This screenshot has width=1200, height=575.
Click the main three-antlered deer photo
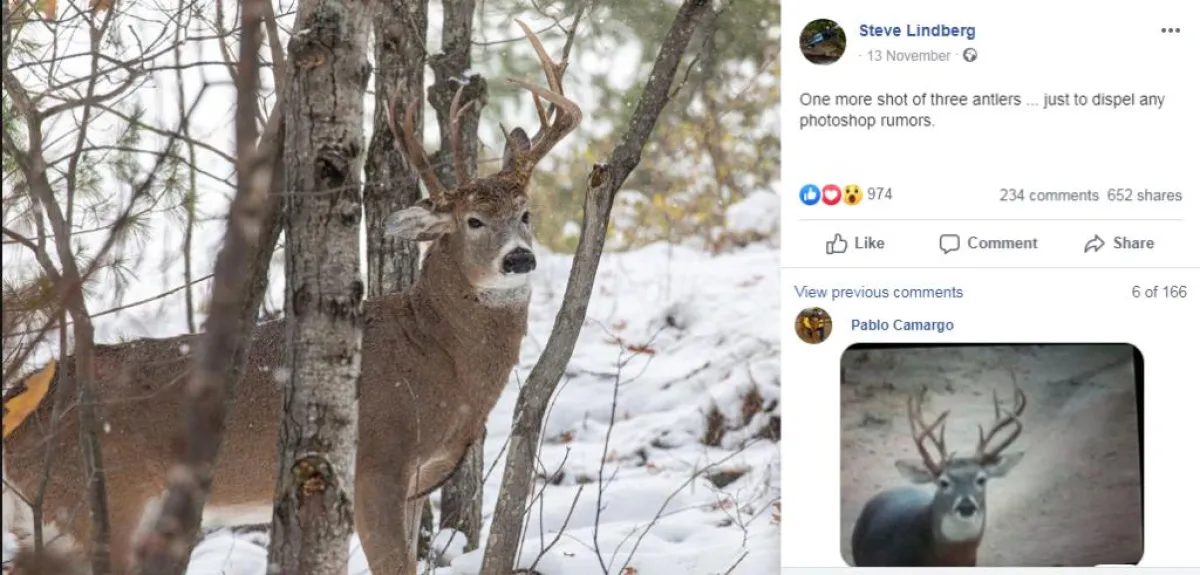(x=390, y=288)
